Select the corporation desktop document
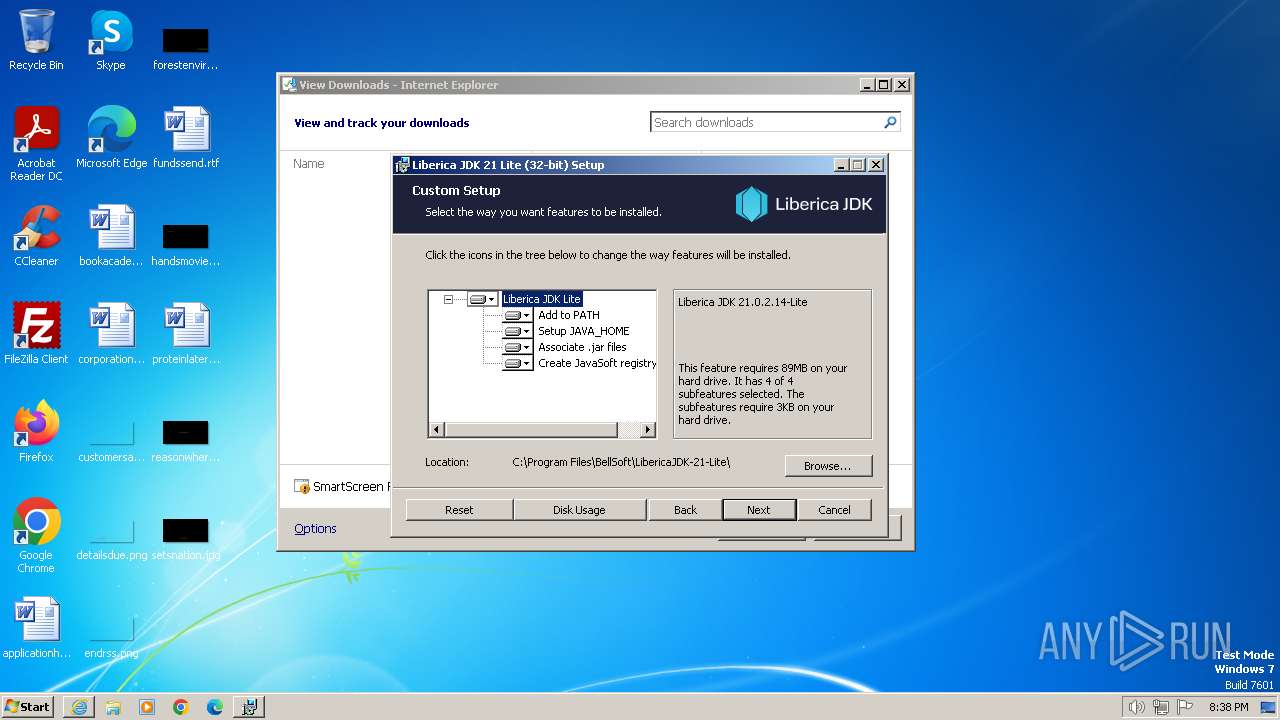This screenshot has width=1280, height=720. click(x=111, y=334)
